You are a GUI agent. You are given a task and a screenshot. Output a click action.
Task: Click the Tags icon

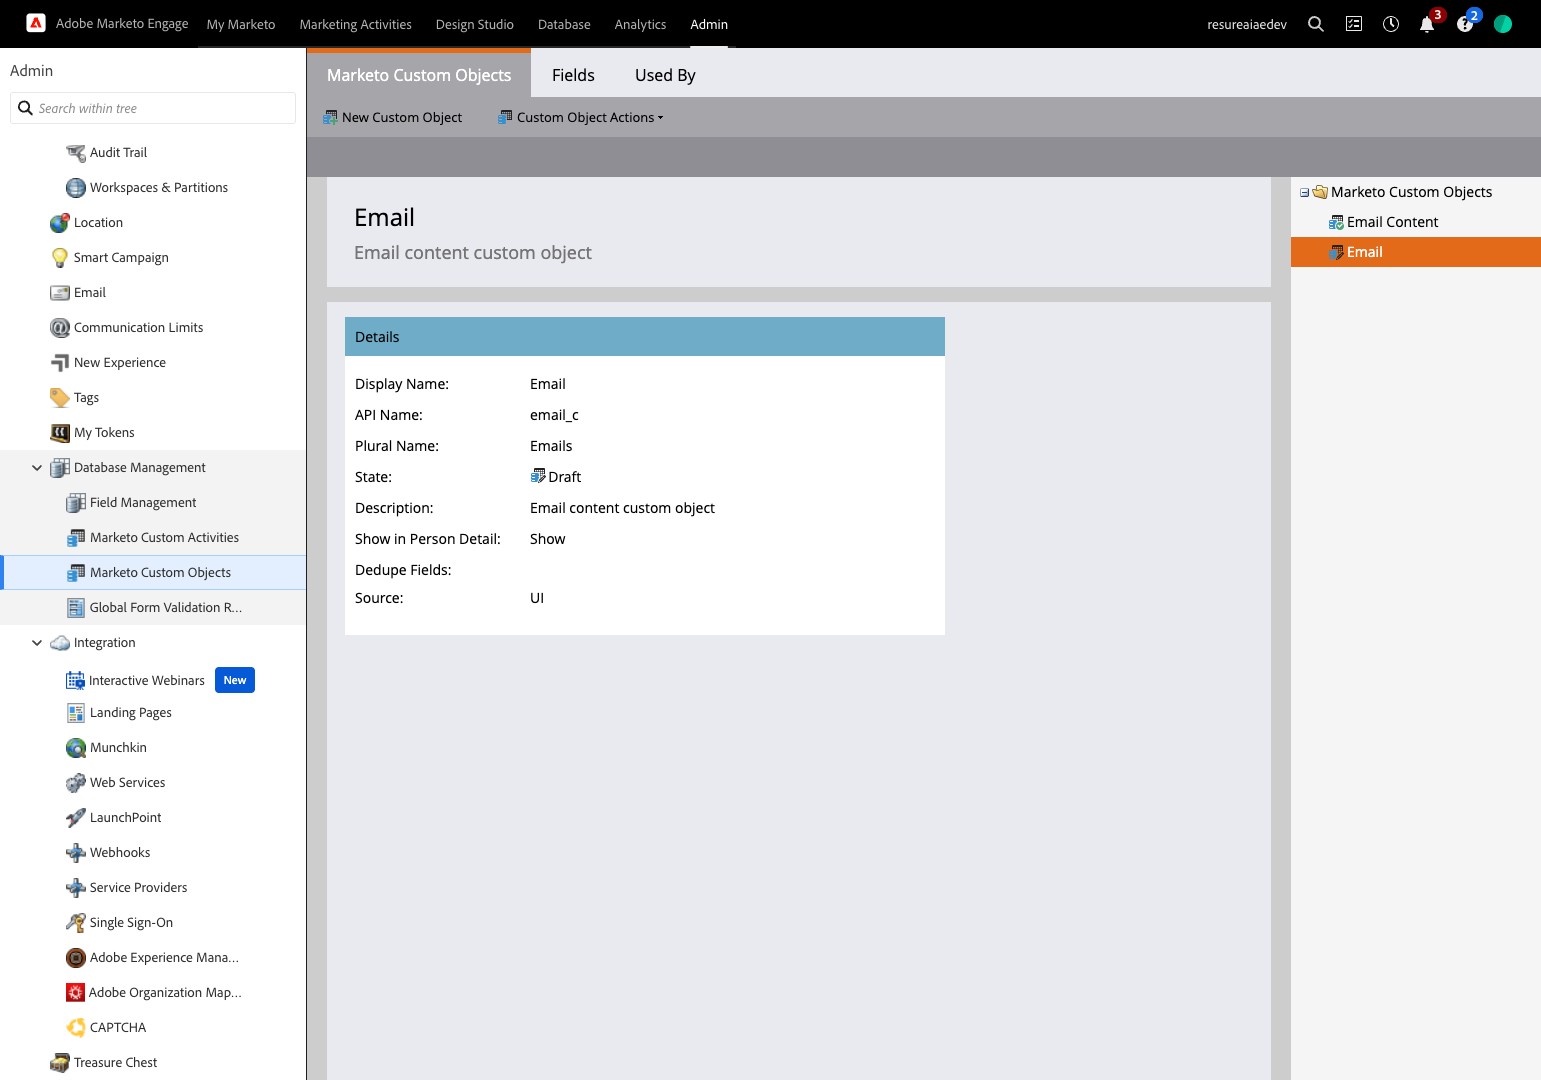click(x=60, y=398)
